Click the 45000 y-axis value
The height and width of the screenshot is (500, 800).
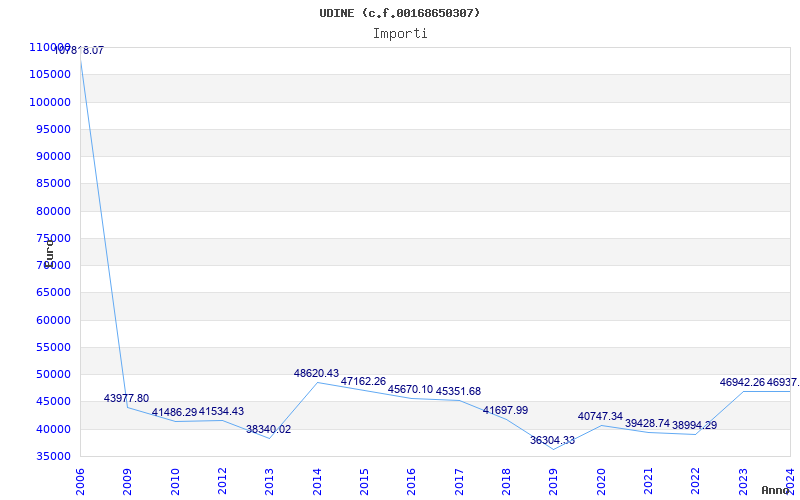click(53, 402)
